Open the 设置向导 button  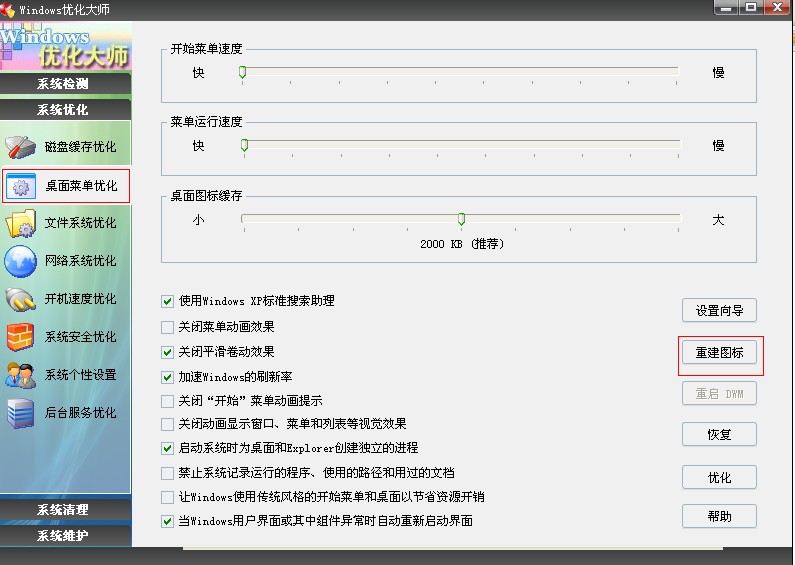[719, 310]
